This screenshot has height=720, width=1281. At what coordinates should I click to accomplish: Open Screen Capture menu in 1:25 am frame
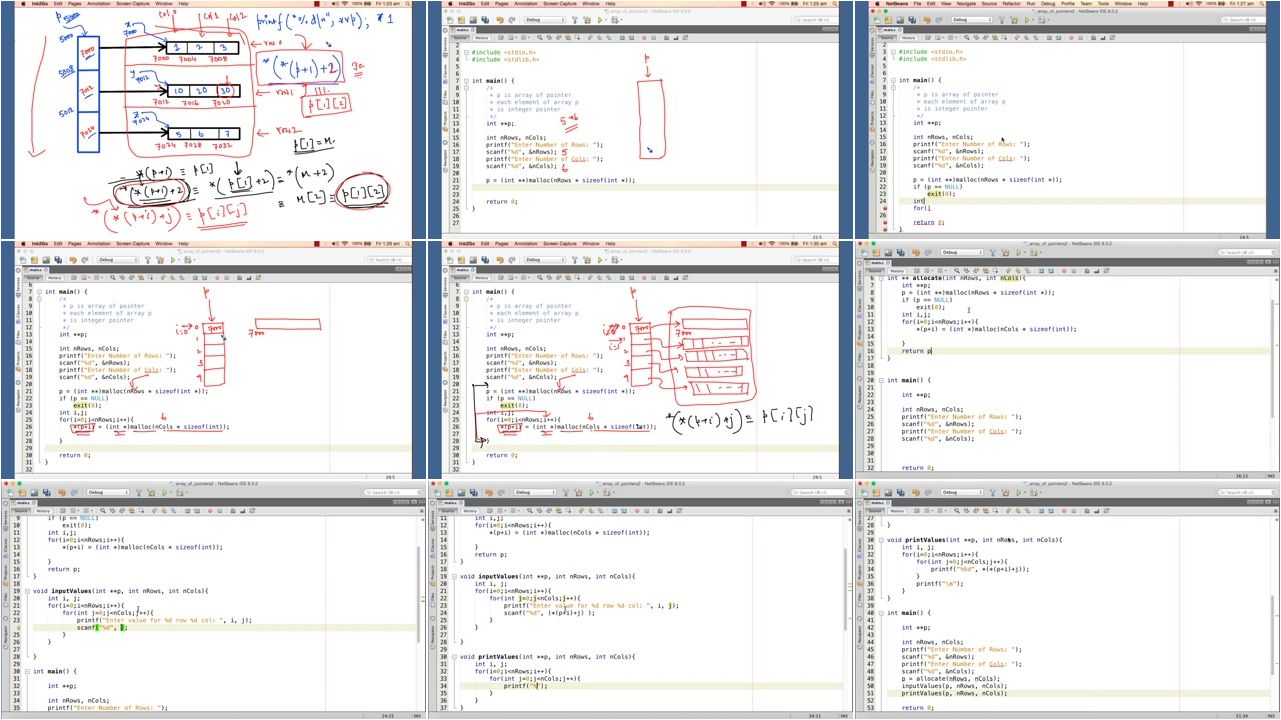click(x=560, y=4)
